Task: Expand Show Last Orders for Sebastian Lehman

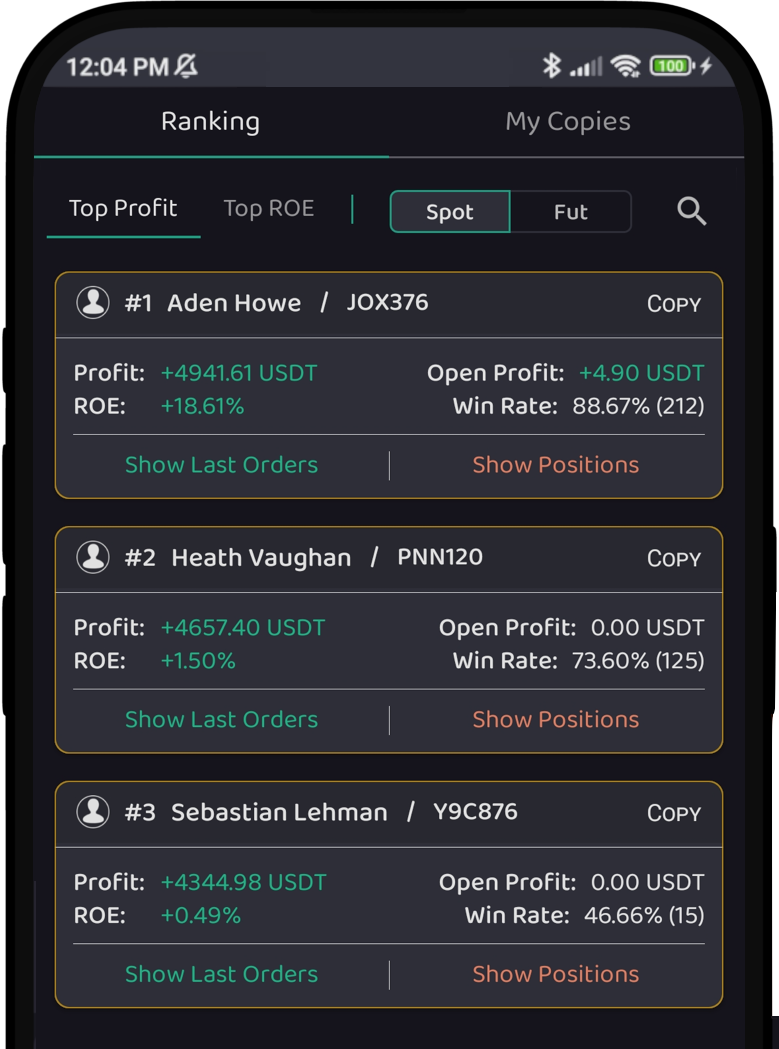Action: point(221,974)
